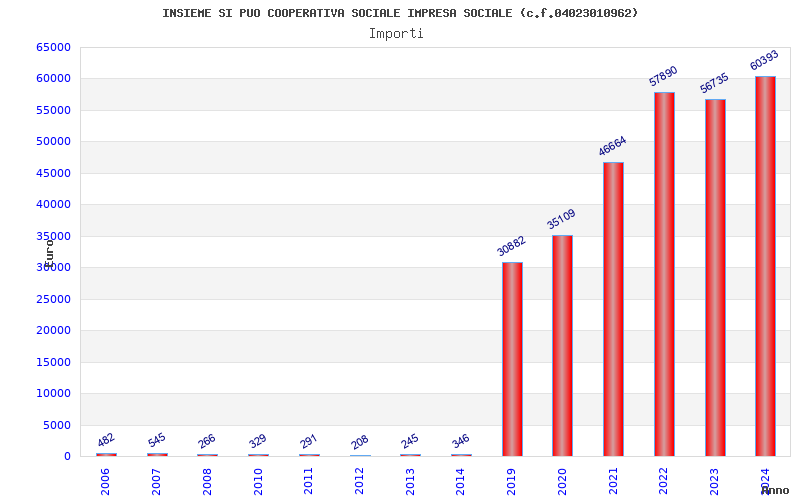
Task: Click the Importi subtitle
Action: [x=396, y=34]
